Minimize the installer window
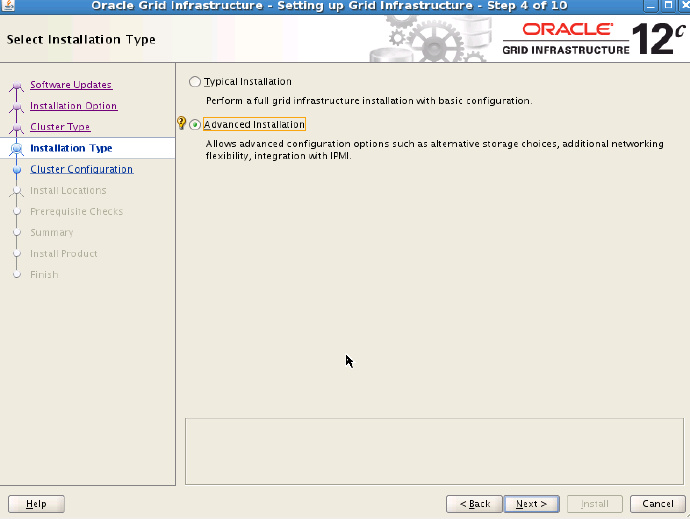 pos(650,6)
